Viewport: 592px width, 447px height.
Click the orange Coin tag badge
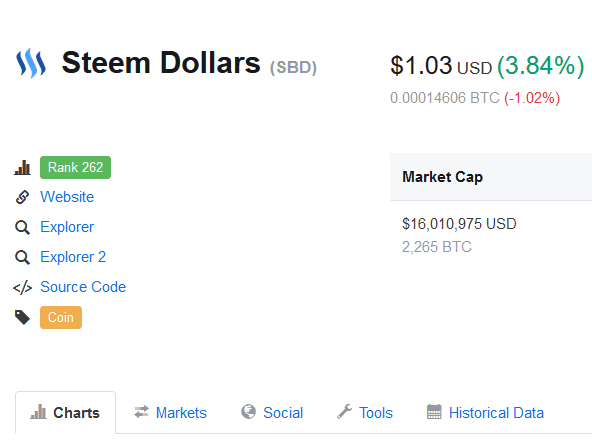pos(61,318)
